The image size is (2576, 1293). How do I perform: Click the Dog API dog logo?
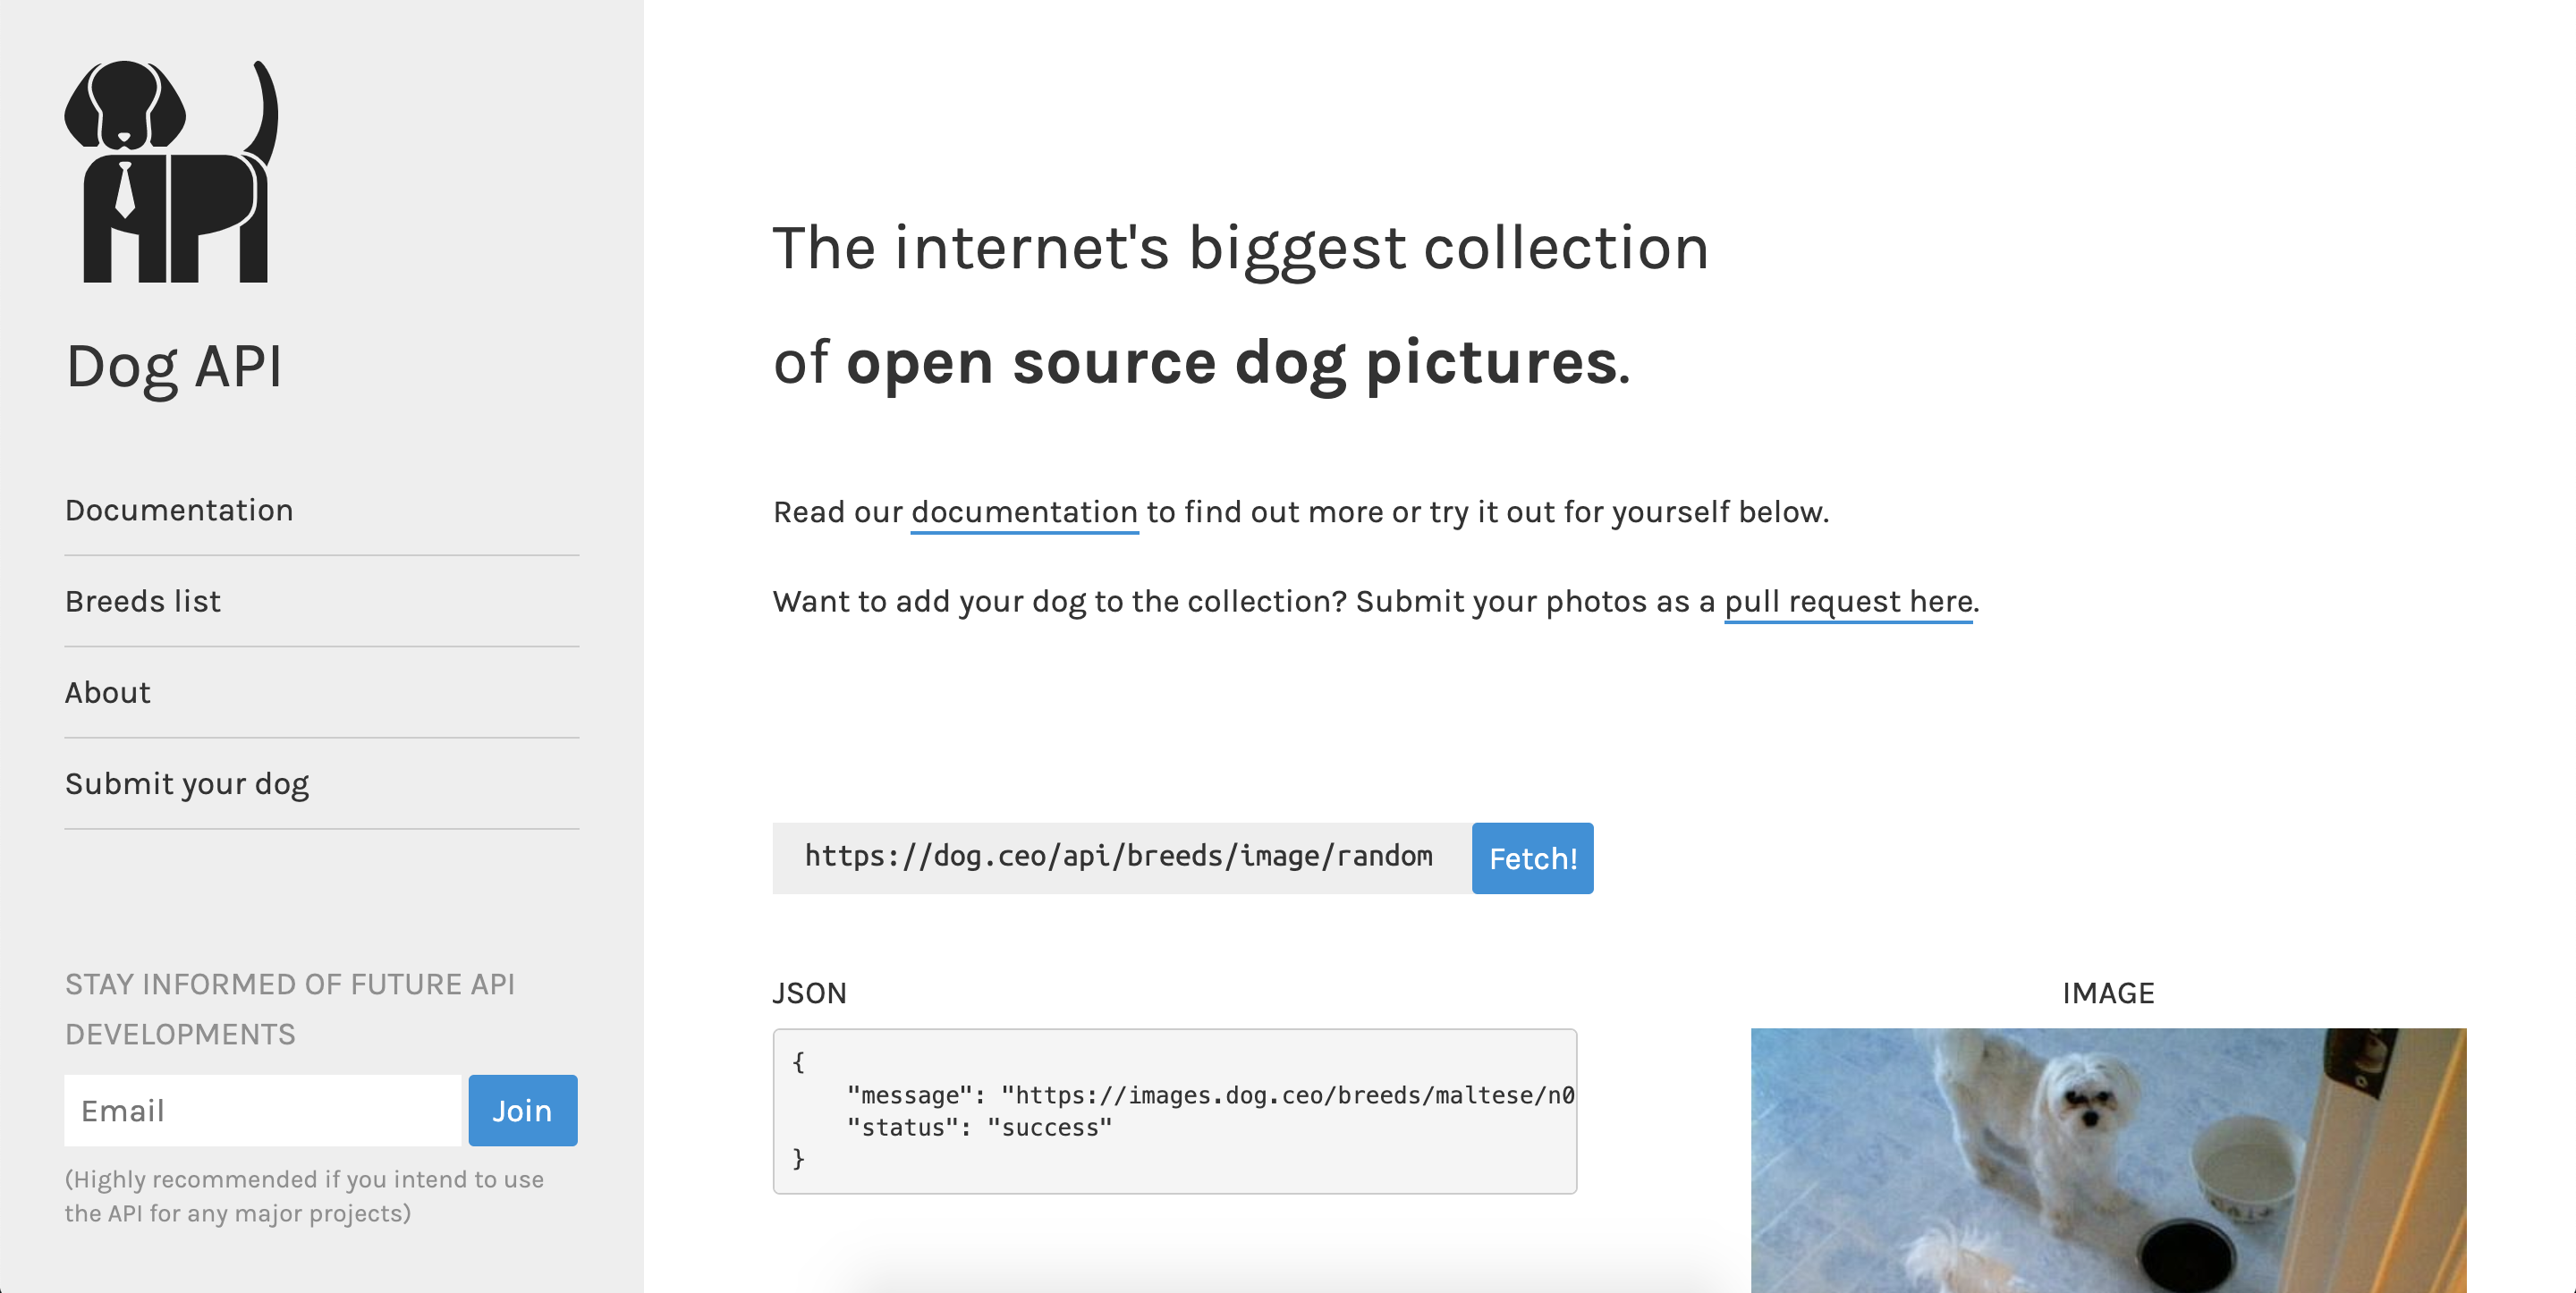pos(171,172)
